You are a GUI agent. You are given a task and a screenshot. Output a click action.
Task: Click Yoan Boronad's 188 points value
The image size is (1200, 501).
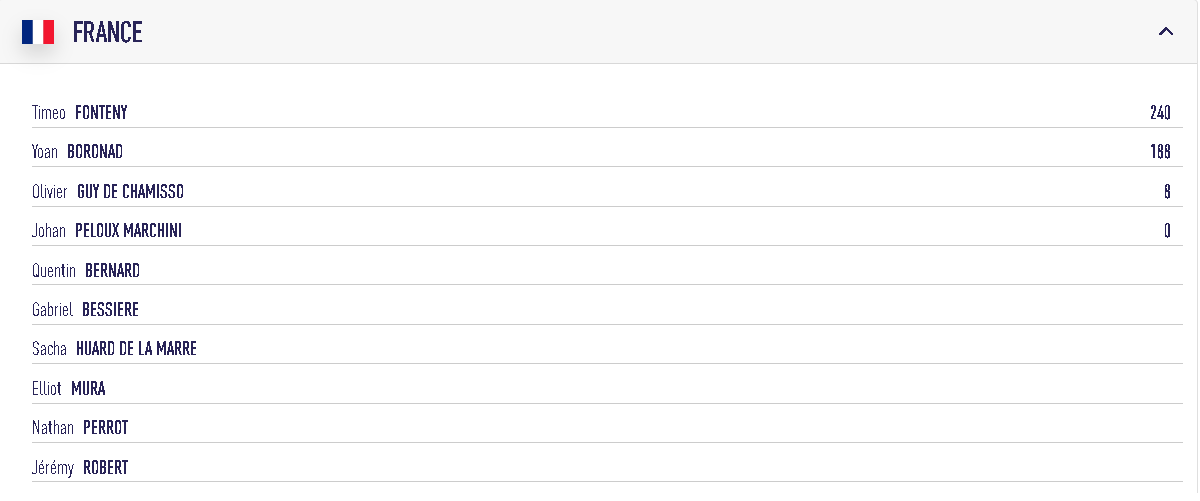1160,152
